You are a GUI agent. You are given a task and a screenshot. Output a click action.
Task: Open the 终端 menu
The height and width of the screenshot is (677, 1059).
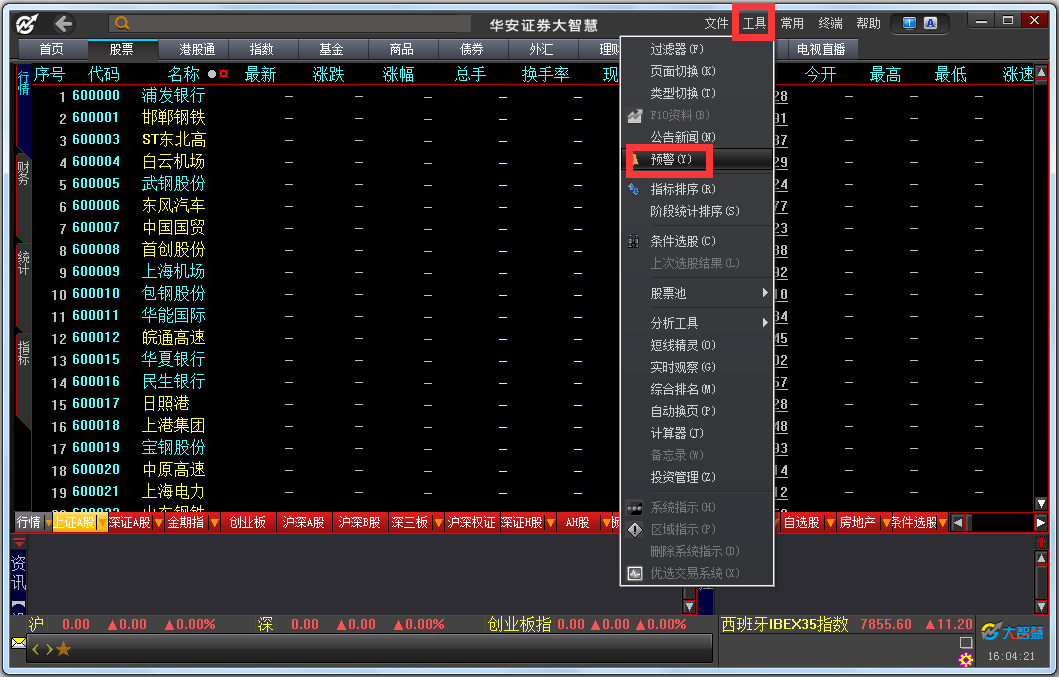pyautogui.click(x=830, y=24)
